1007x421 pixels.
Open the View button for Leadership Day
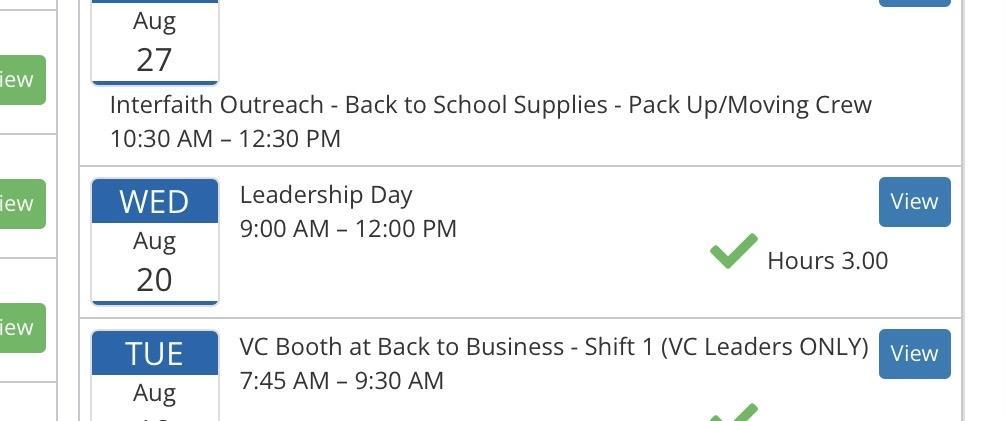[914, 202]
